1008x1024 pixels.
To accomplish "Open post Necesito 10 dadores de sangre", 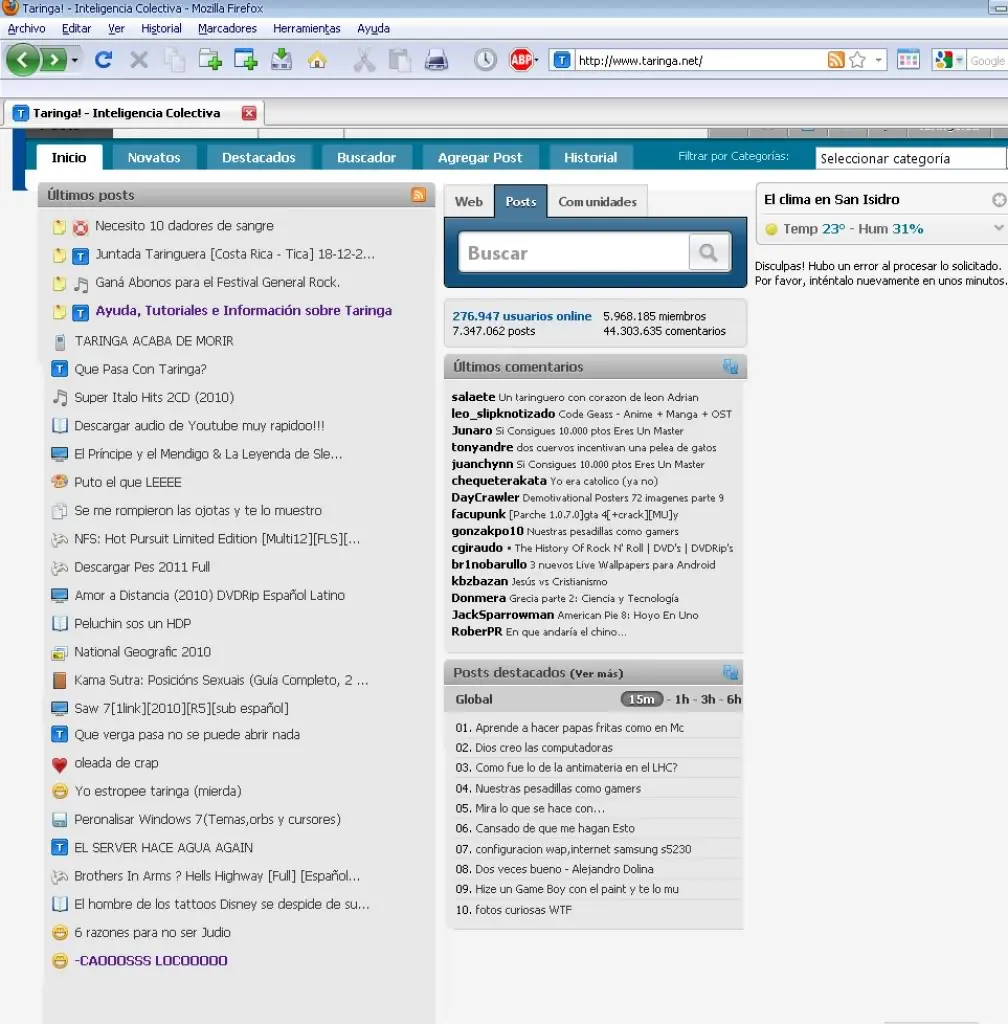I will [x=184, y=226].
